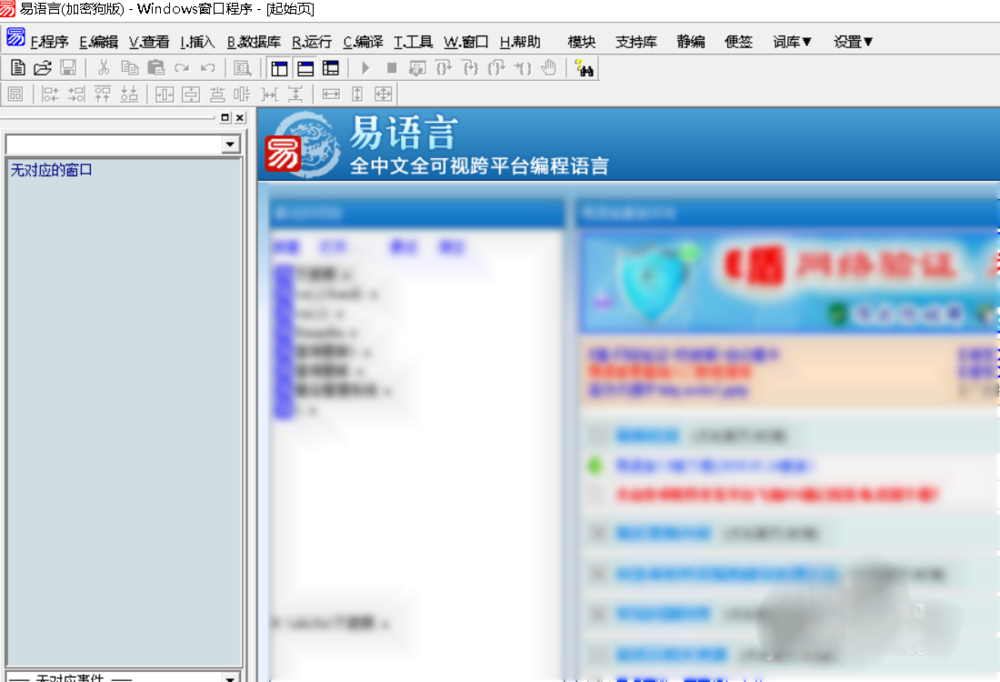1000x682 pixels.
Task: Select the 无对应的窗口 text
Action: coord(52,170)
